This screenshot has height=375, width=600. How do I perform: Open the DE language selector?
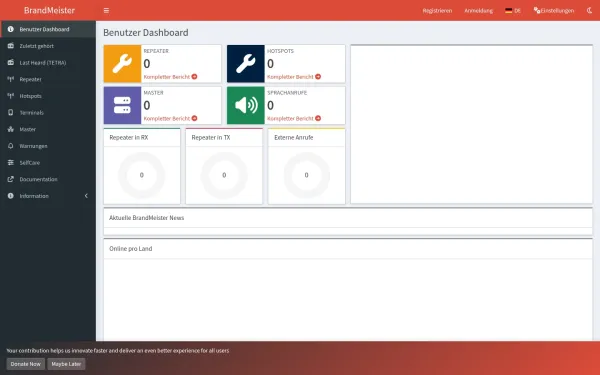(x=513, y=10)
